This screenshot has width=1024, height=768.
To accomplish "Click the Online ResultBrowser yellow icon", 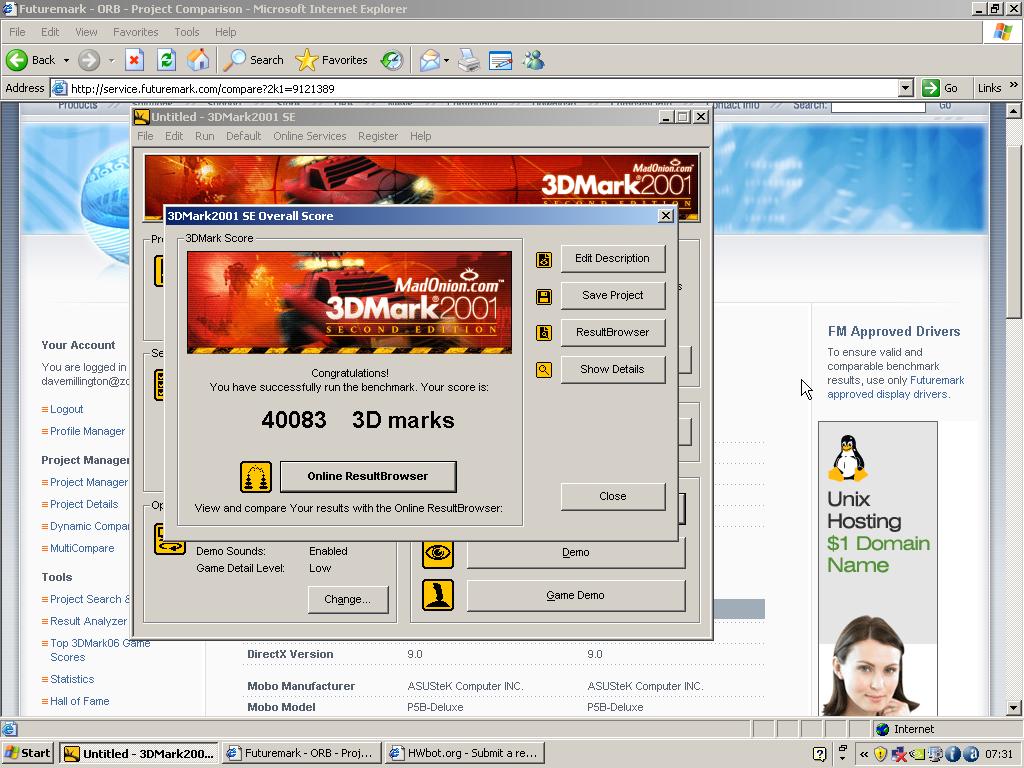I will click(255, 477).
